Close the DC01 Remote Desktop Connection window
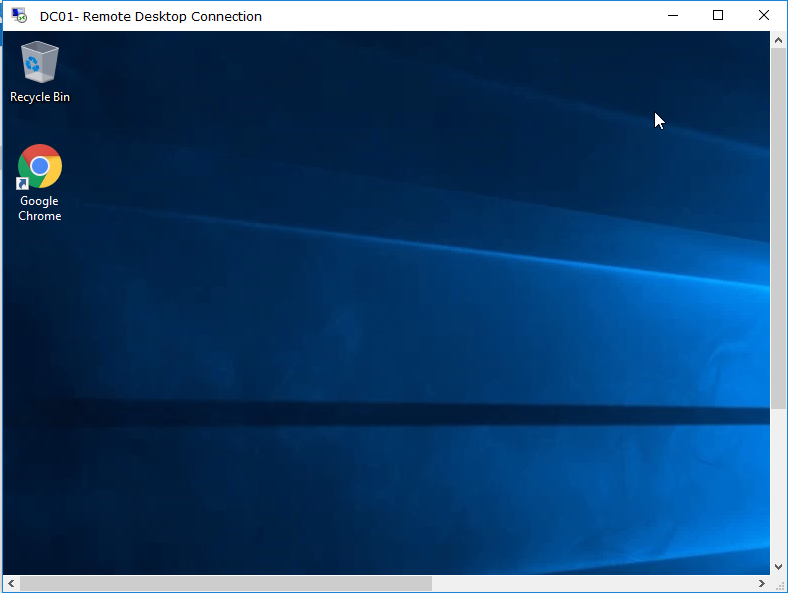Image resolution: width=790 pixels, height=593 pixels. tap(764, 16)
